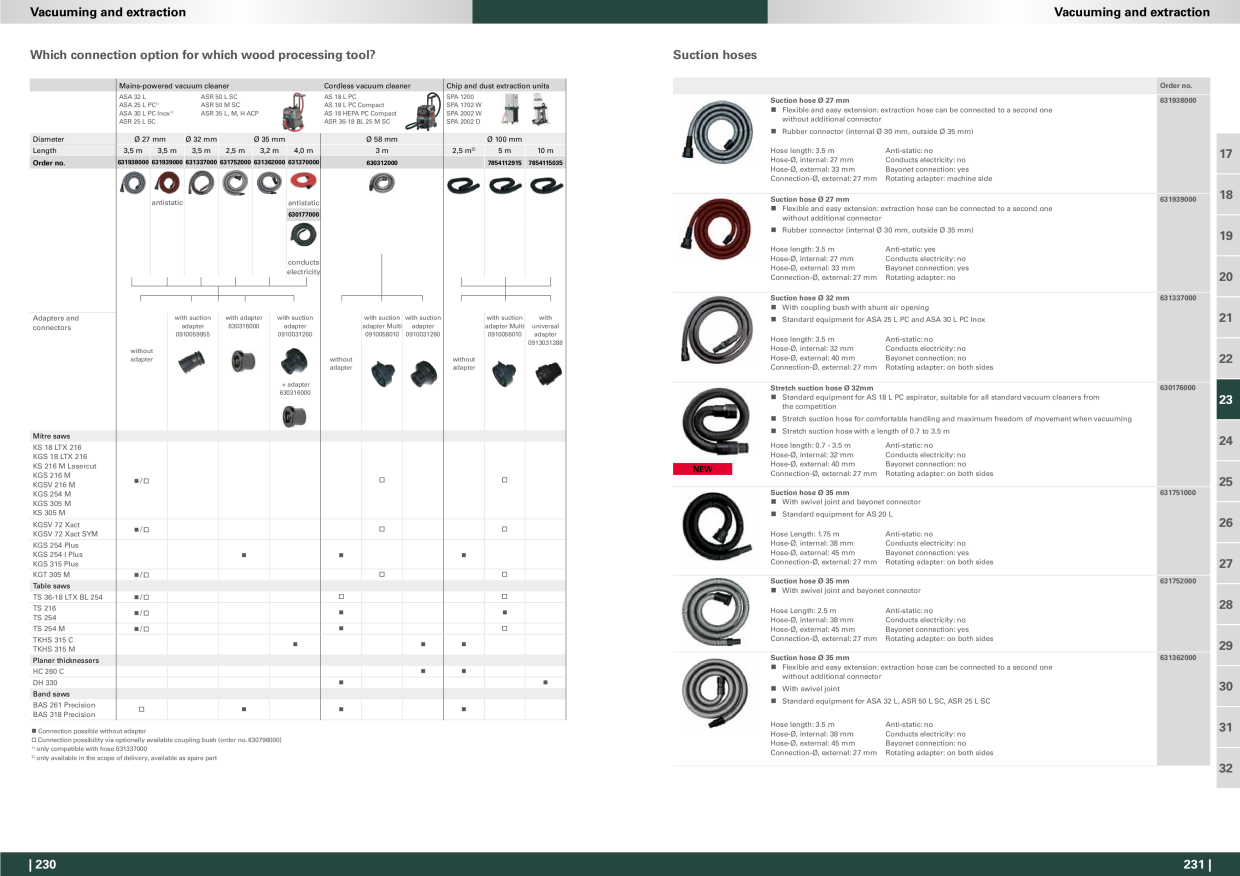Click the 'Cordless vacuum cleaner' column header
1240x876 pixels.
tap(367, 86)
